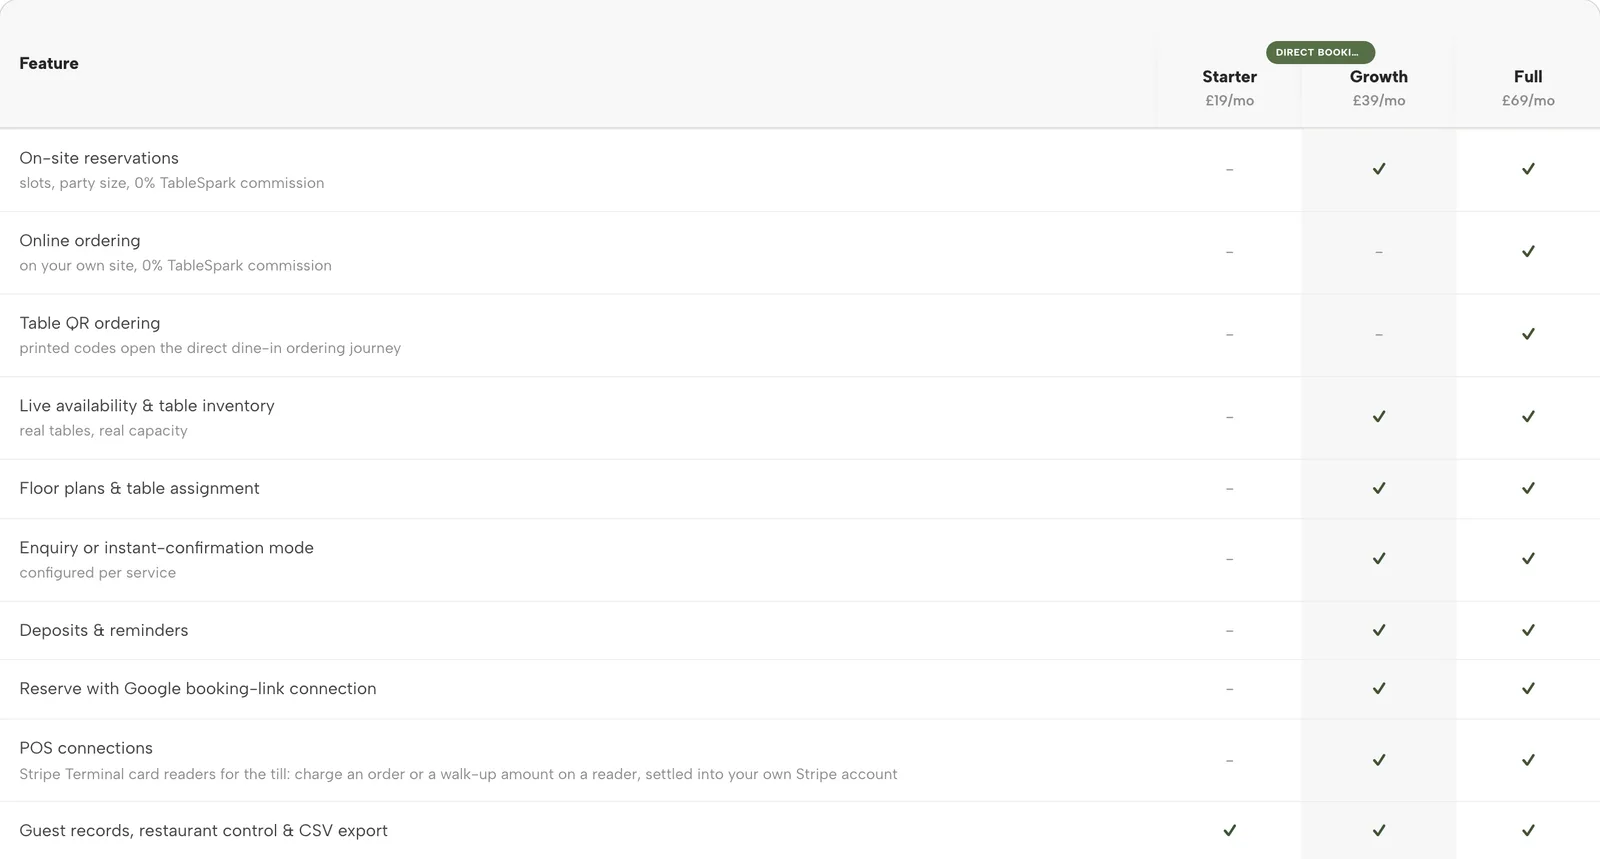Click the Growth plan column header
This screenshot has width=1600, height=859.
1379,77
